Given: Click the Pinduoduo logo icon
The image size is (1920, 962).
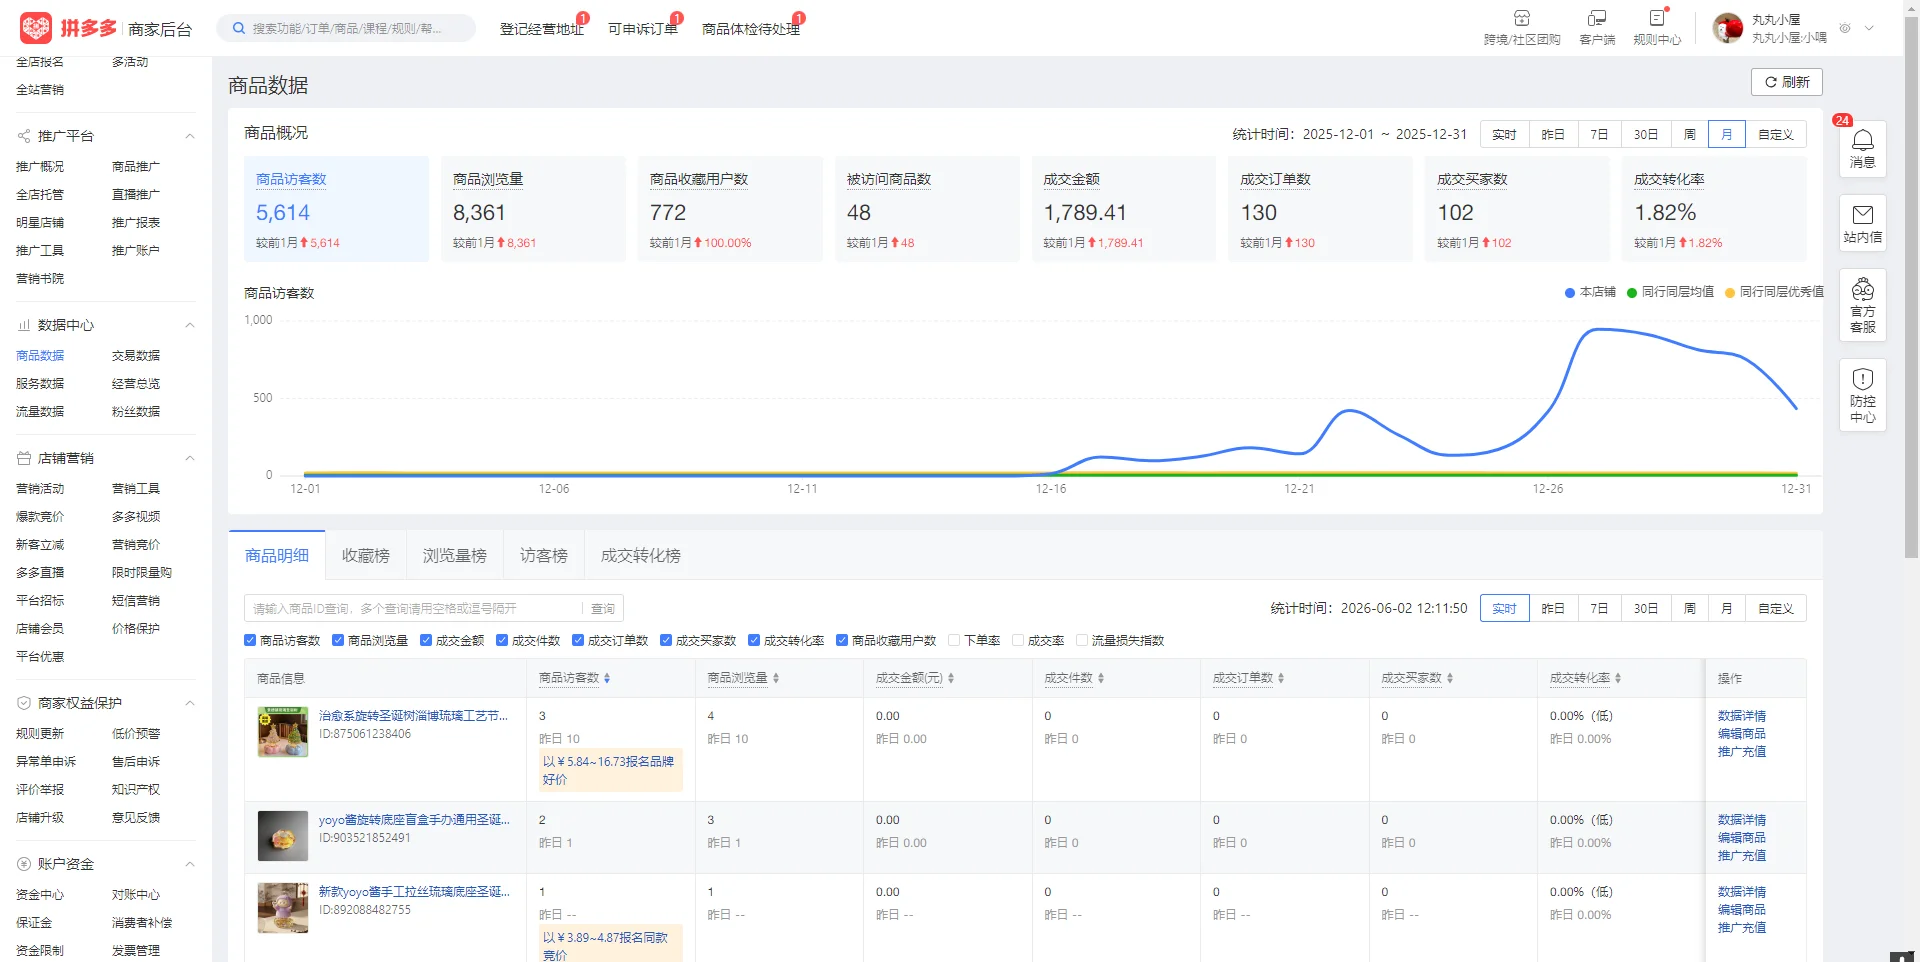Looking at the screenshot, I should [36, 28].
